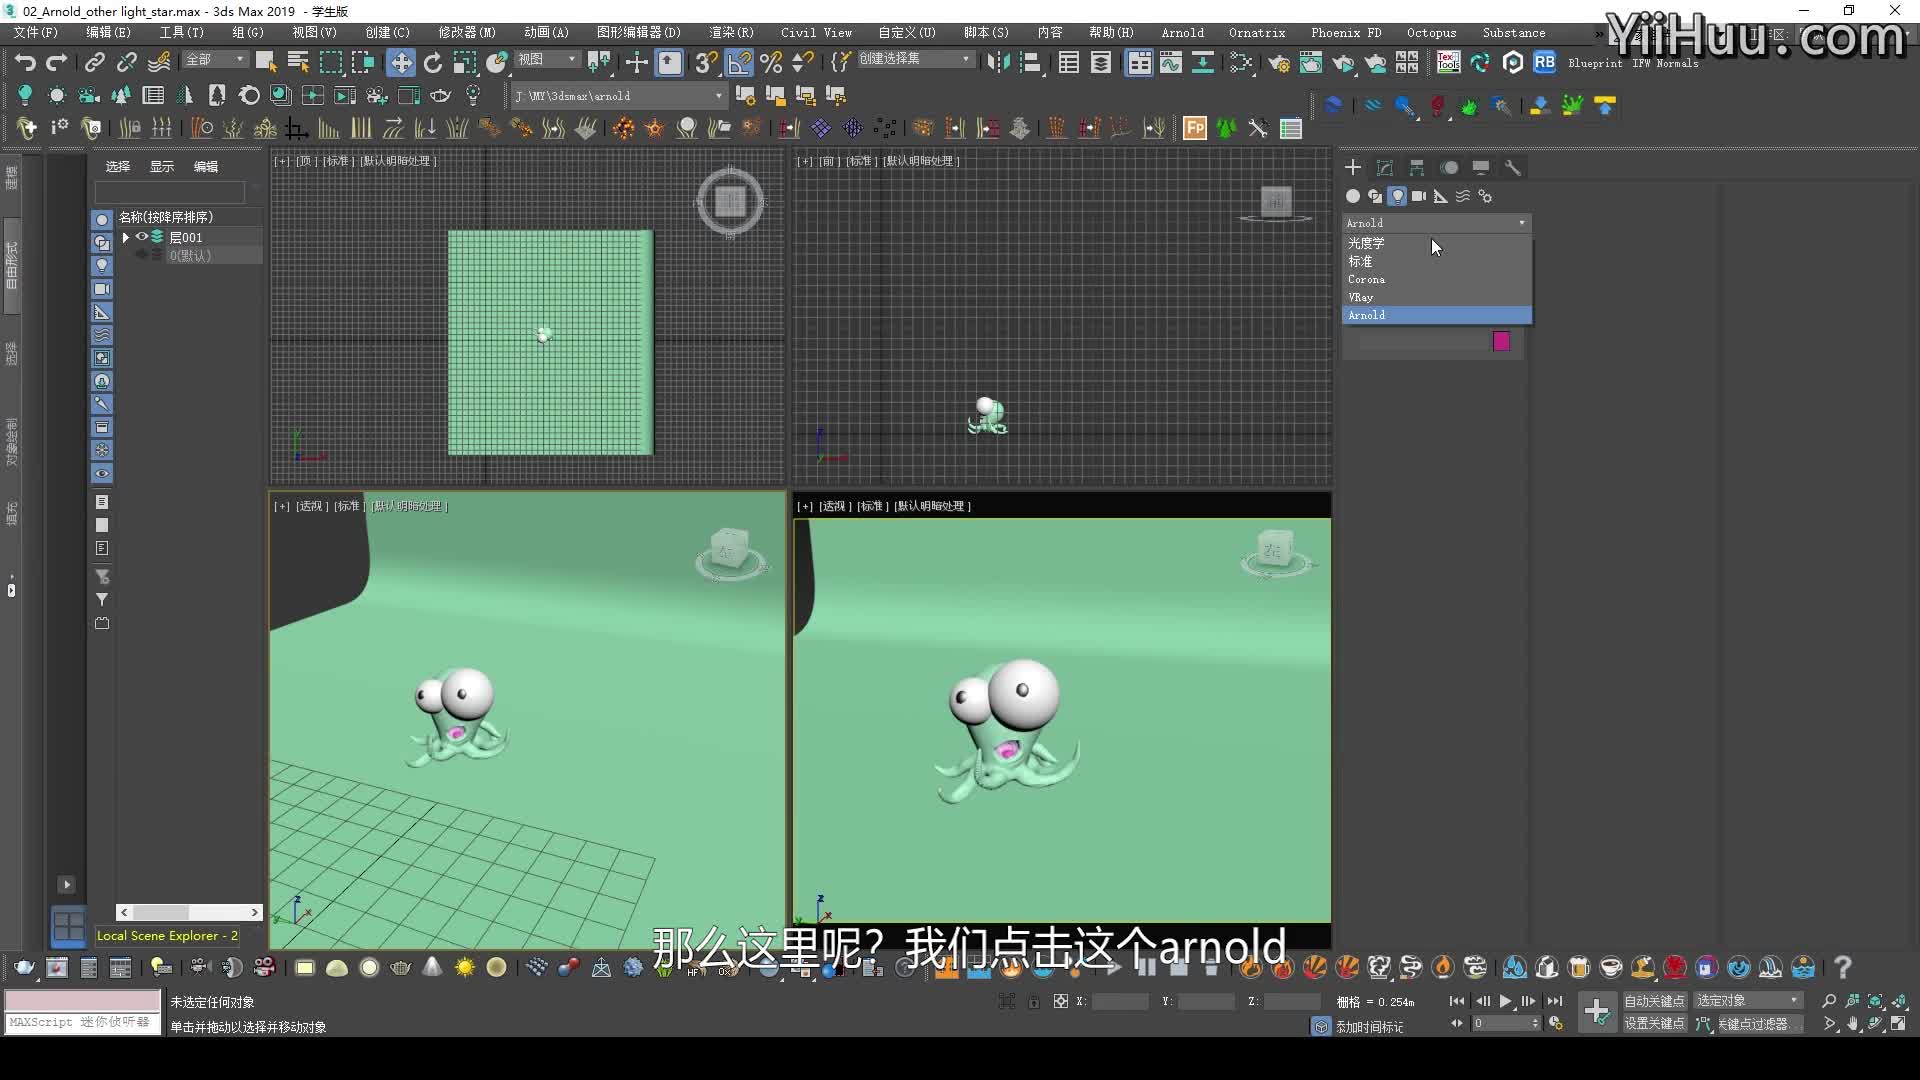1920x1080 pixels.
Task: Toggle the Lights category bulb button
Action: point(1397,196)
